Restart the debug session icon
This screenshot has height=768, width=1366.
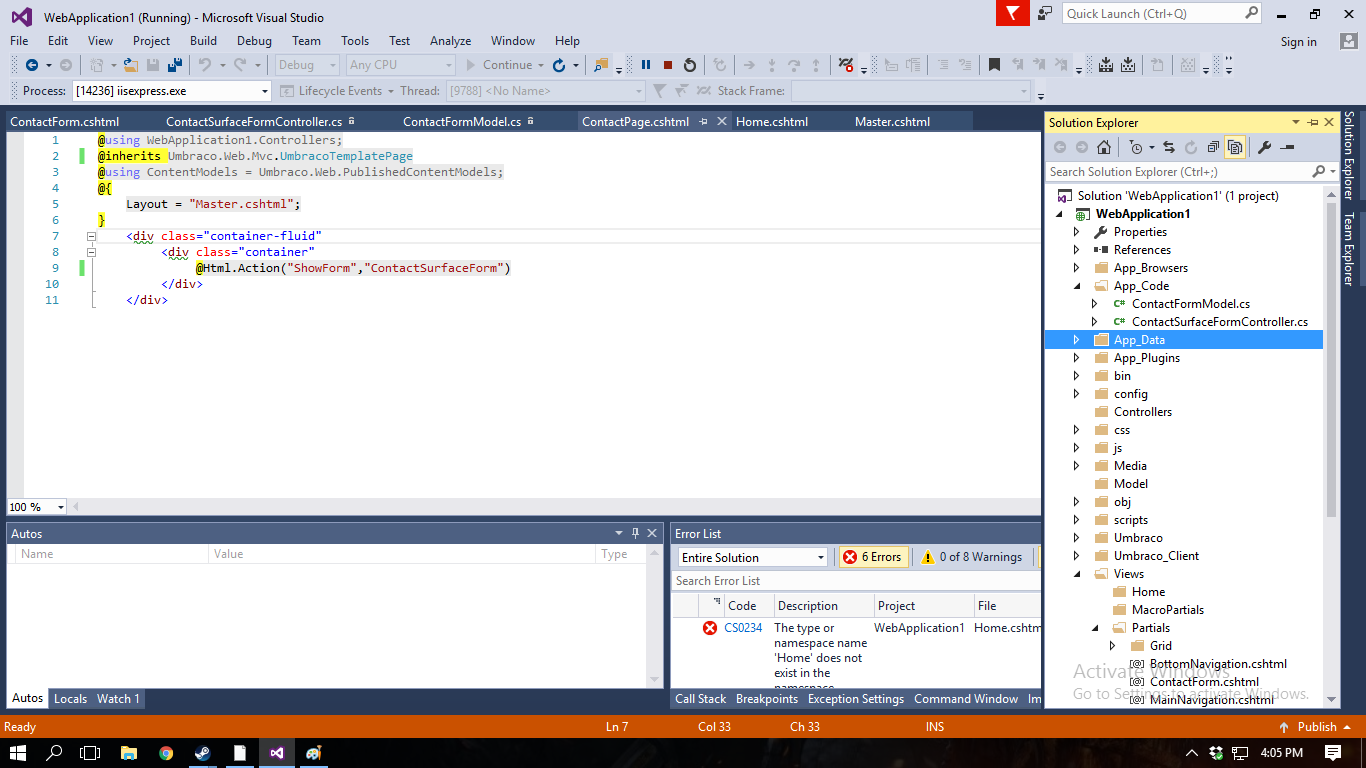coord(690,65)
